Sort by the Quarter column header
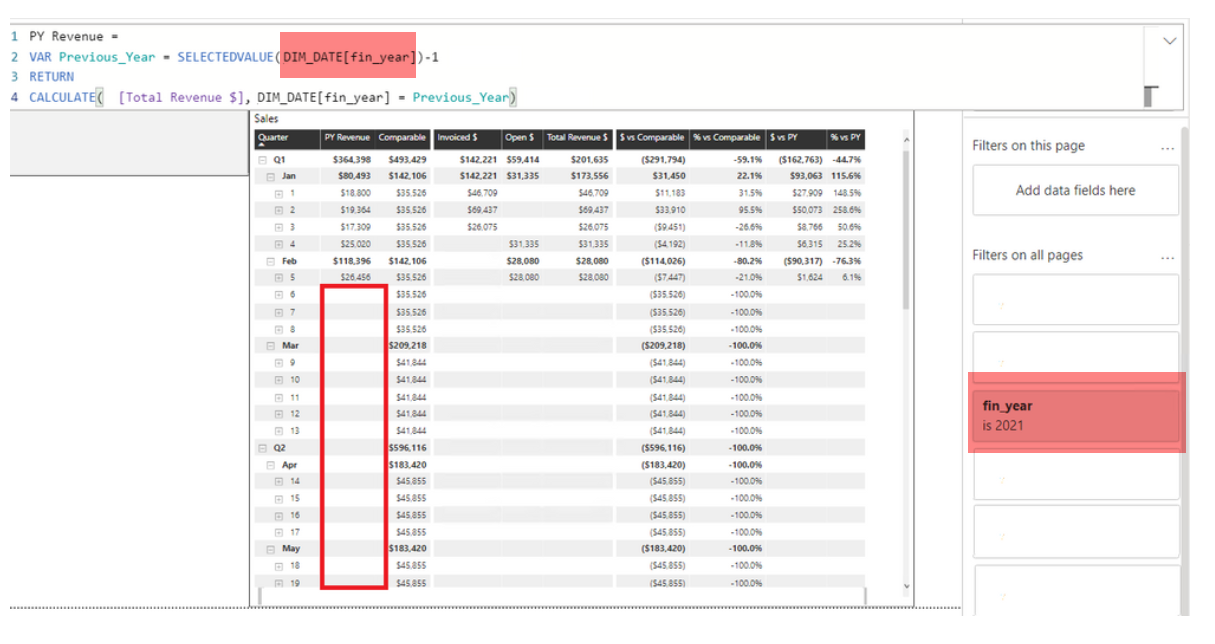This screenshot has width=1215, height=644. [x=287, y=138]
